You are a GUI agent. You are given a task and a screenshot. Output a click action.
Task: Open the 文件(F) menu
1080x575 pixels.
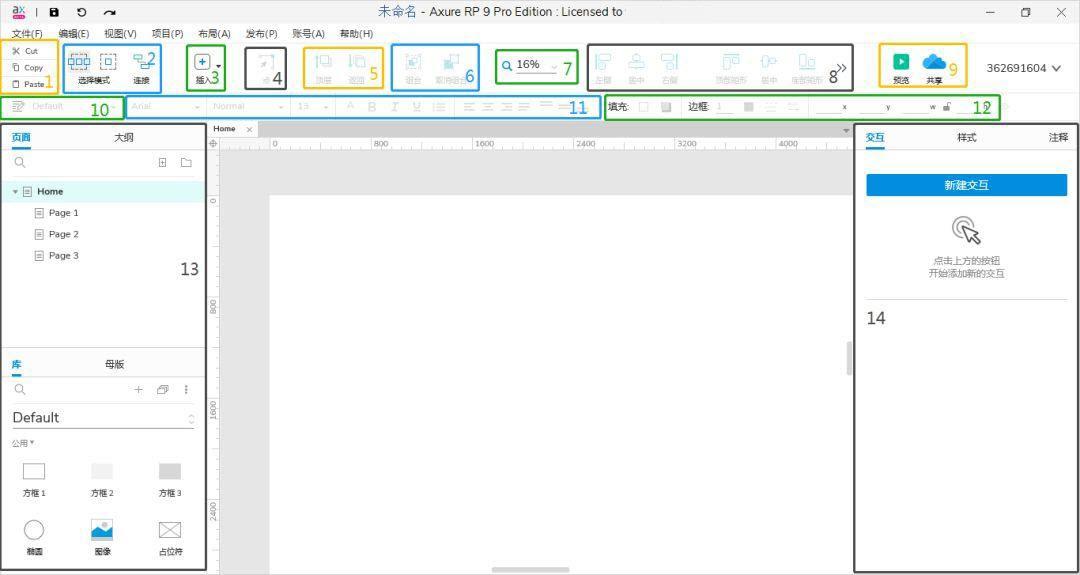(27, 33)
